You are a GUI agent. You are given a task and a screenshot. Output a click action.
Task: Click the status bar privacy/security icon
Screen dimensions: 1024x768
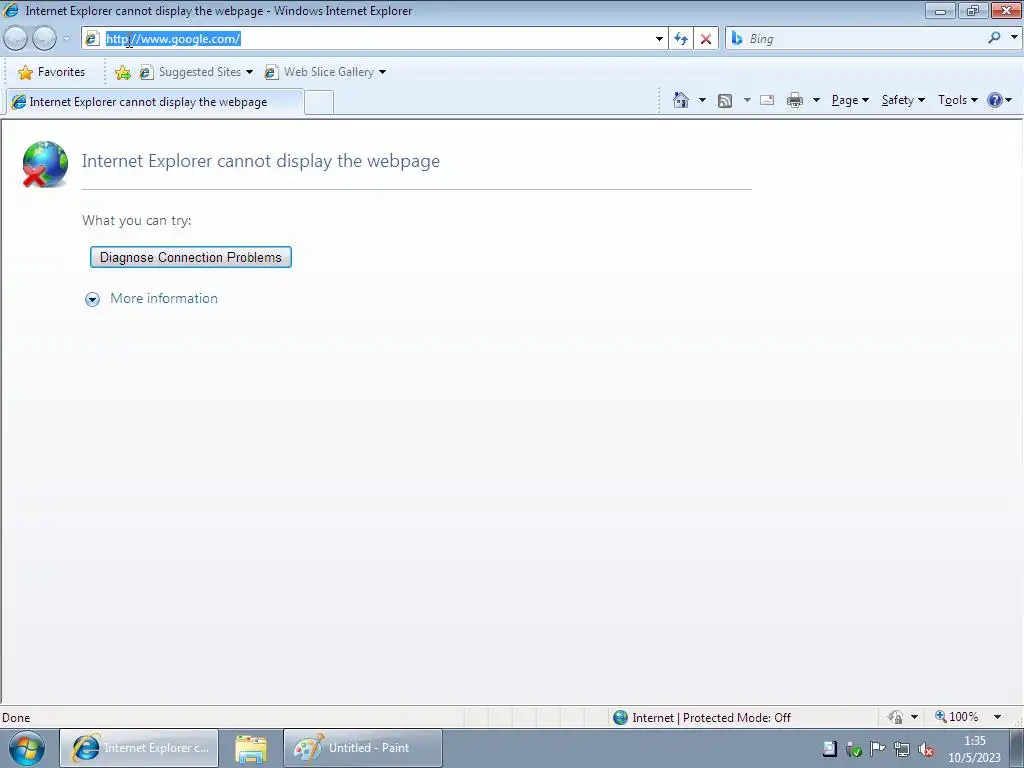tap(895, 717)
